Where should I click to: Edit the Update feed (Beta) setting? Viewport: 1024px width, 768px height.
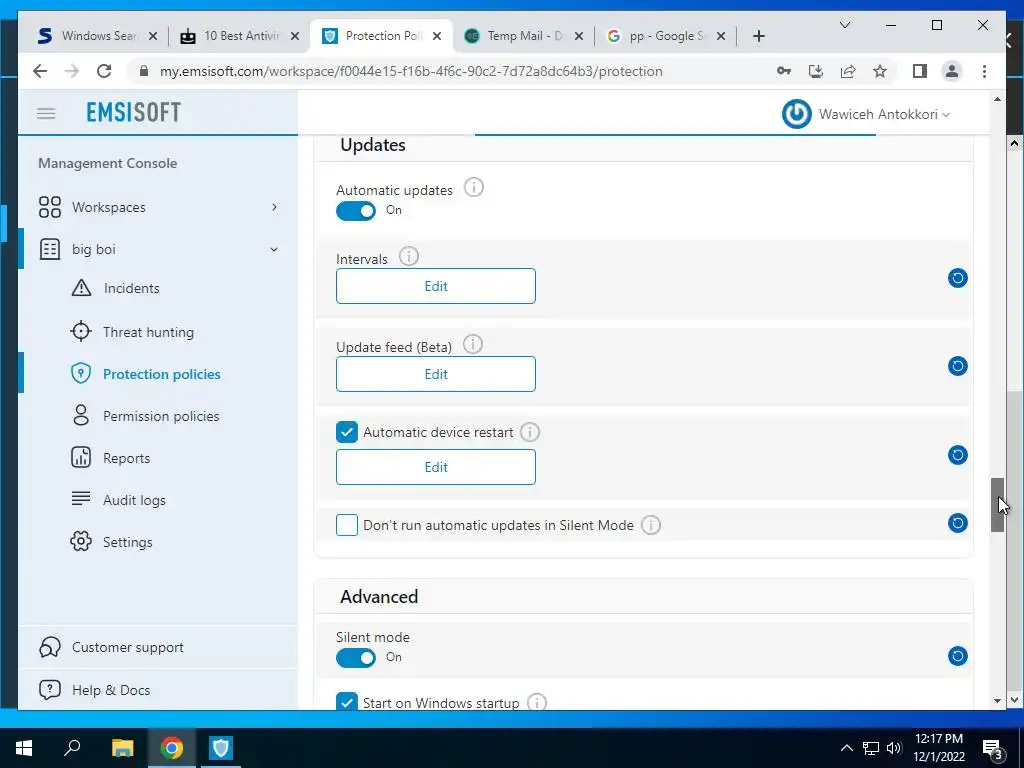click(x=436, y=374)
